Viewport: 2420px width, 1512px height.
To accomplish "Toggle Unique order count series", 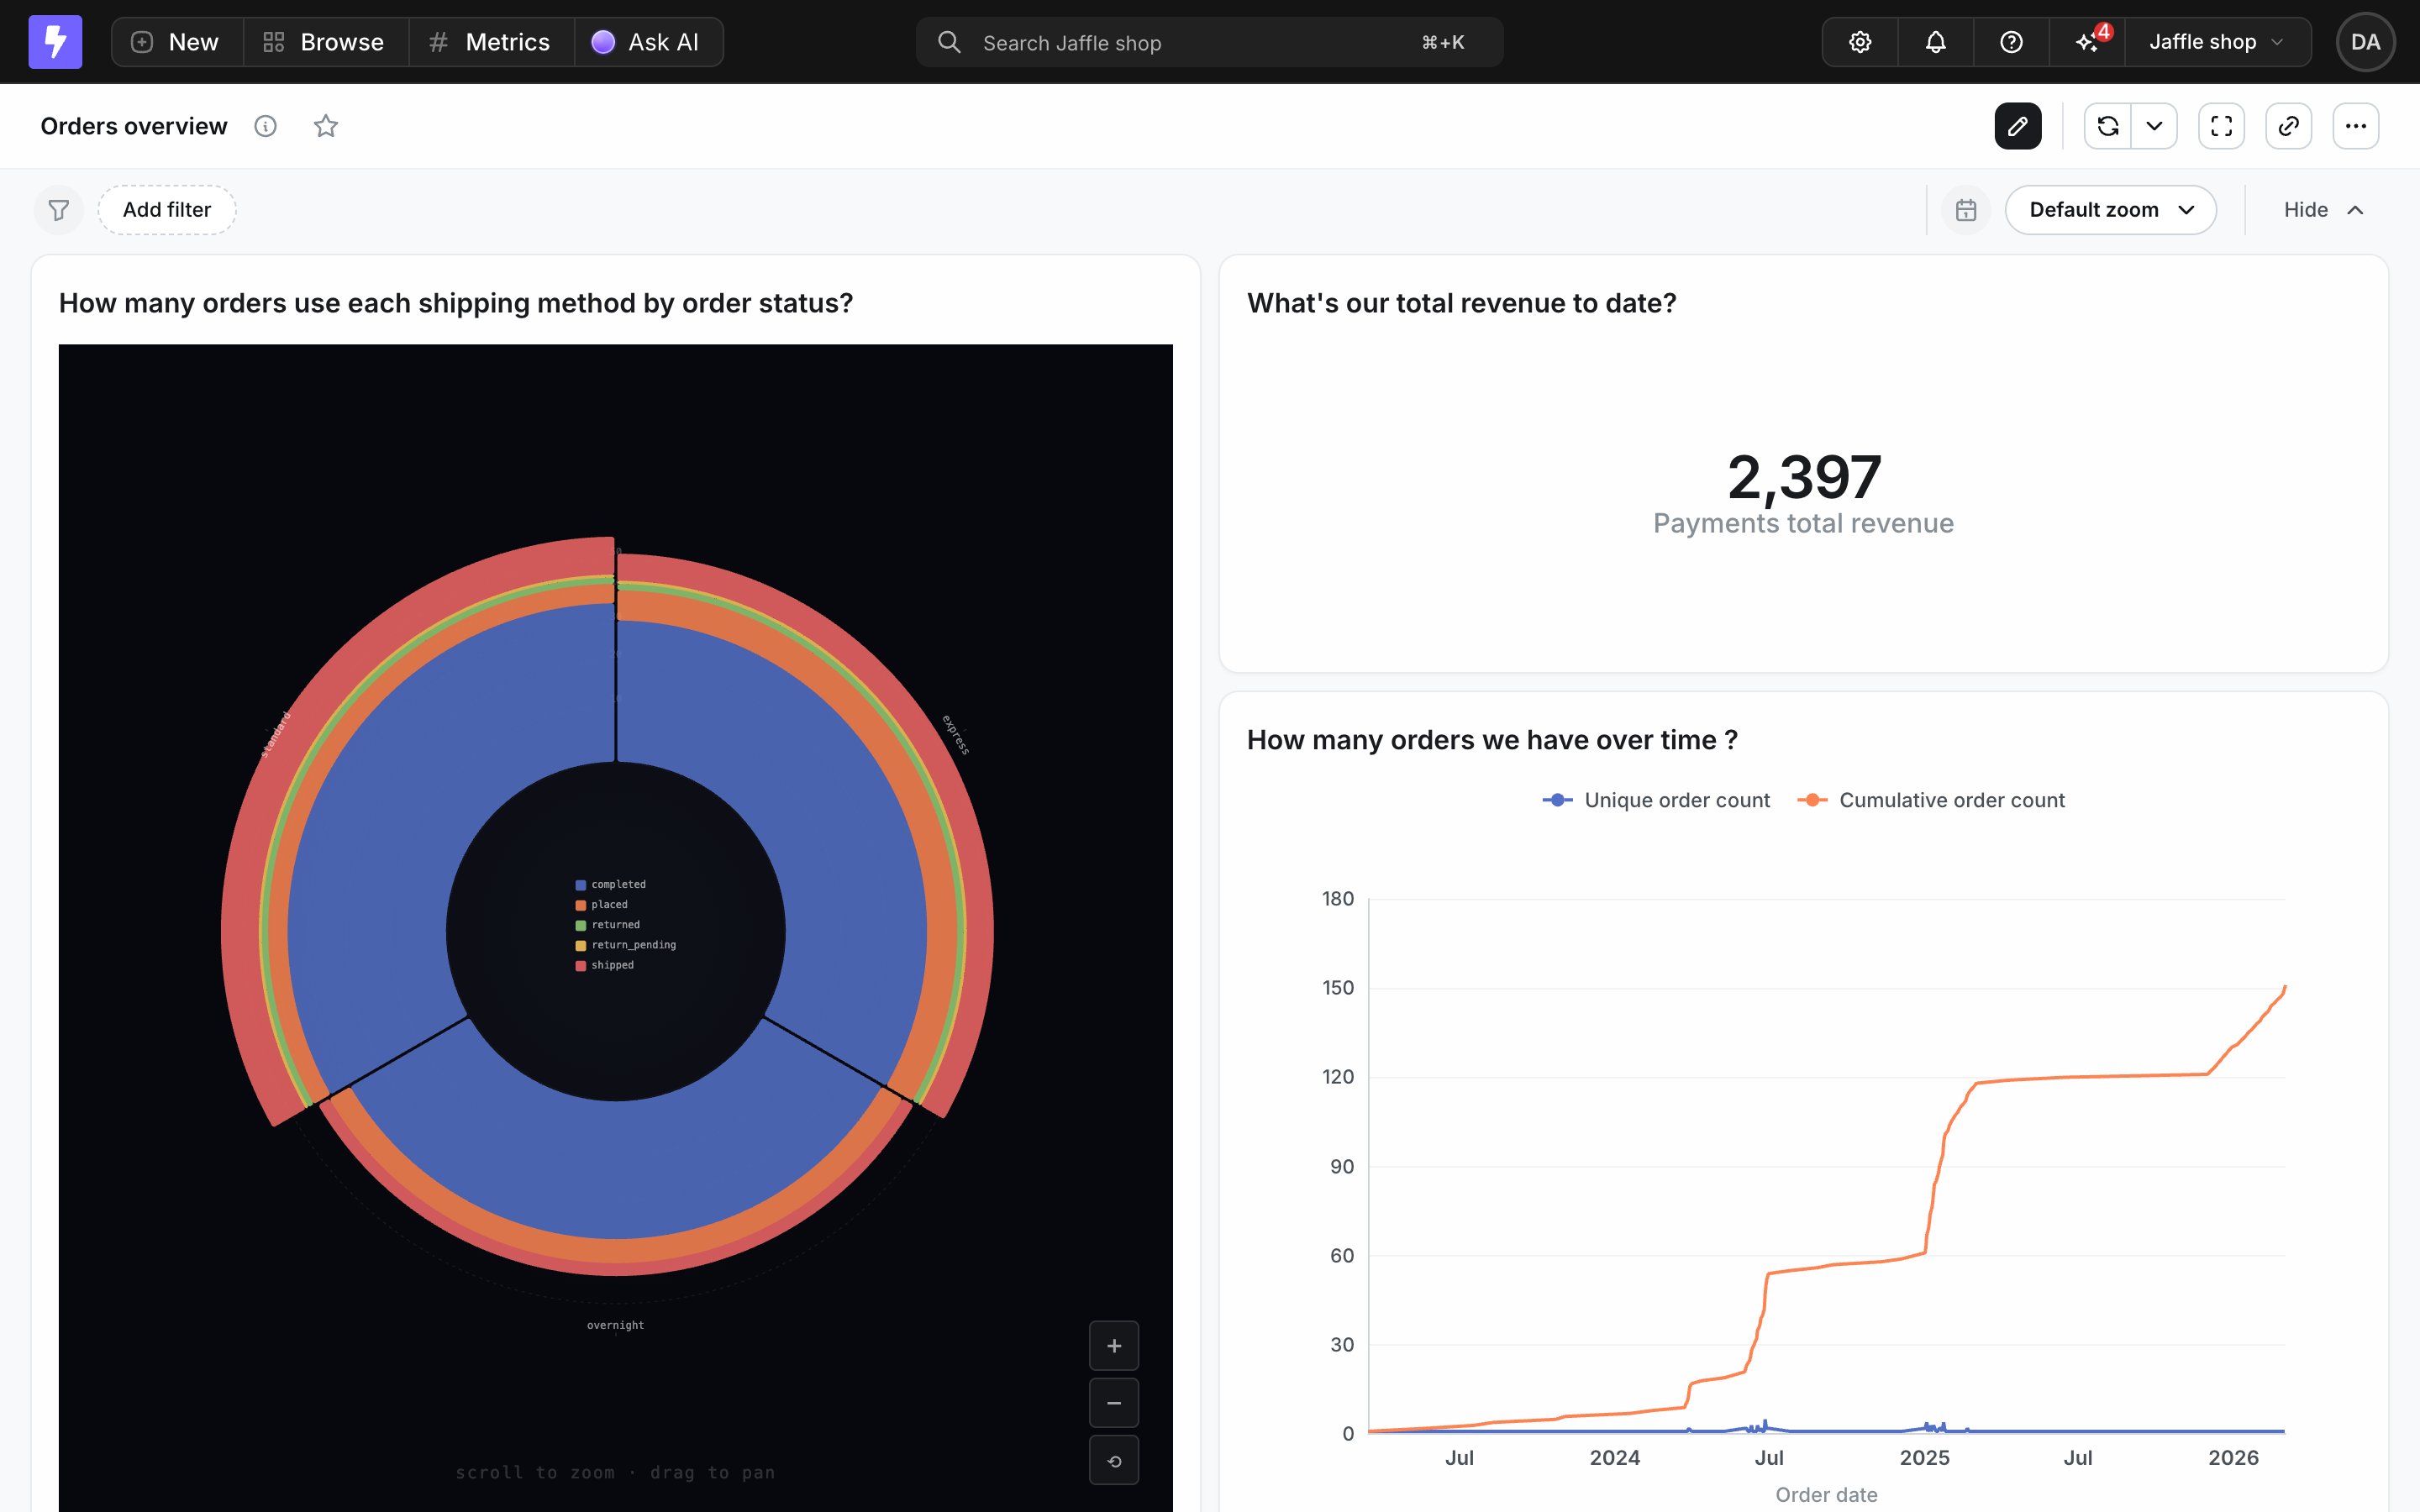I will [1657, 800].
